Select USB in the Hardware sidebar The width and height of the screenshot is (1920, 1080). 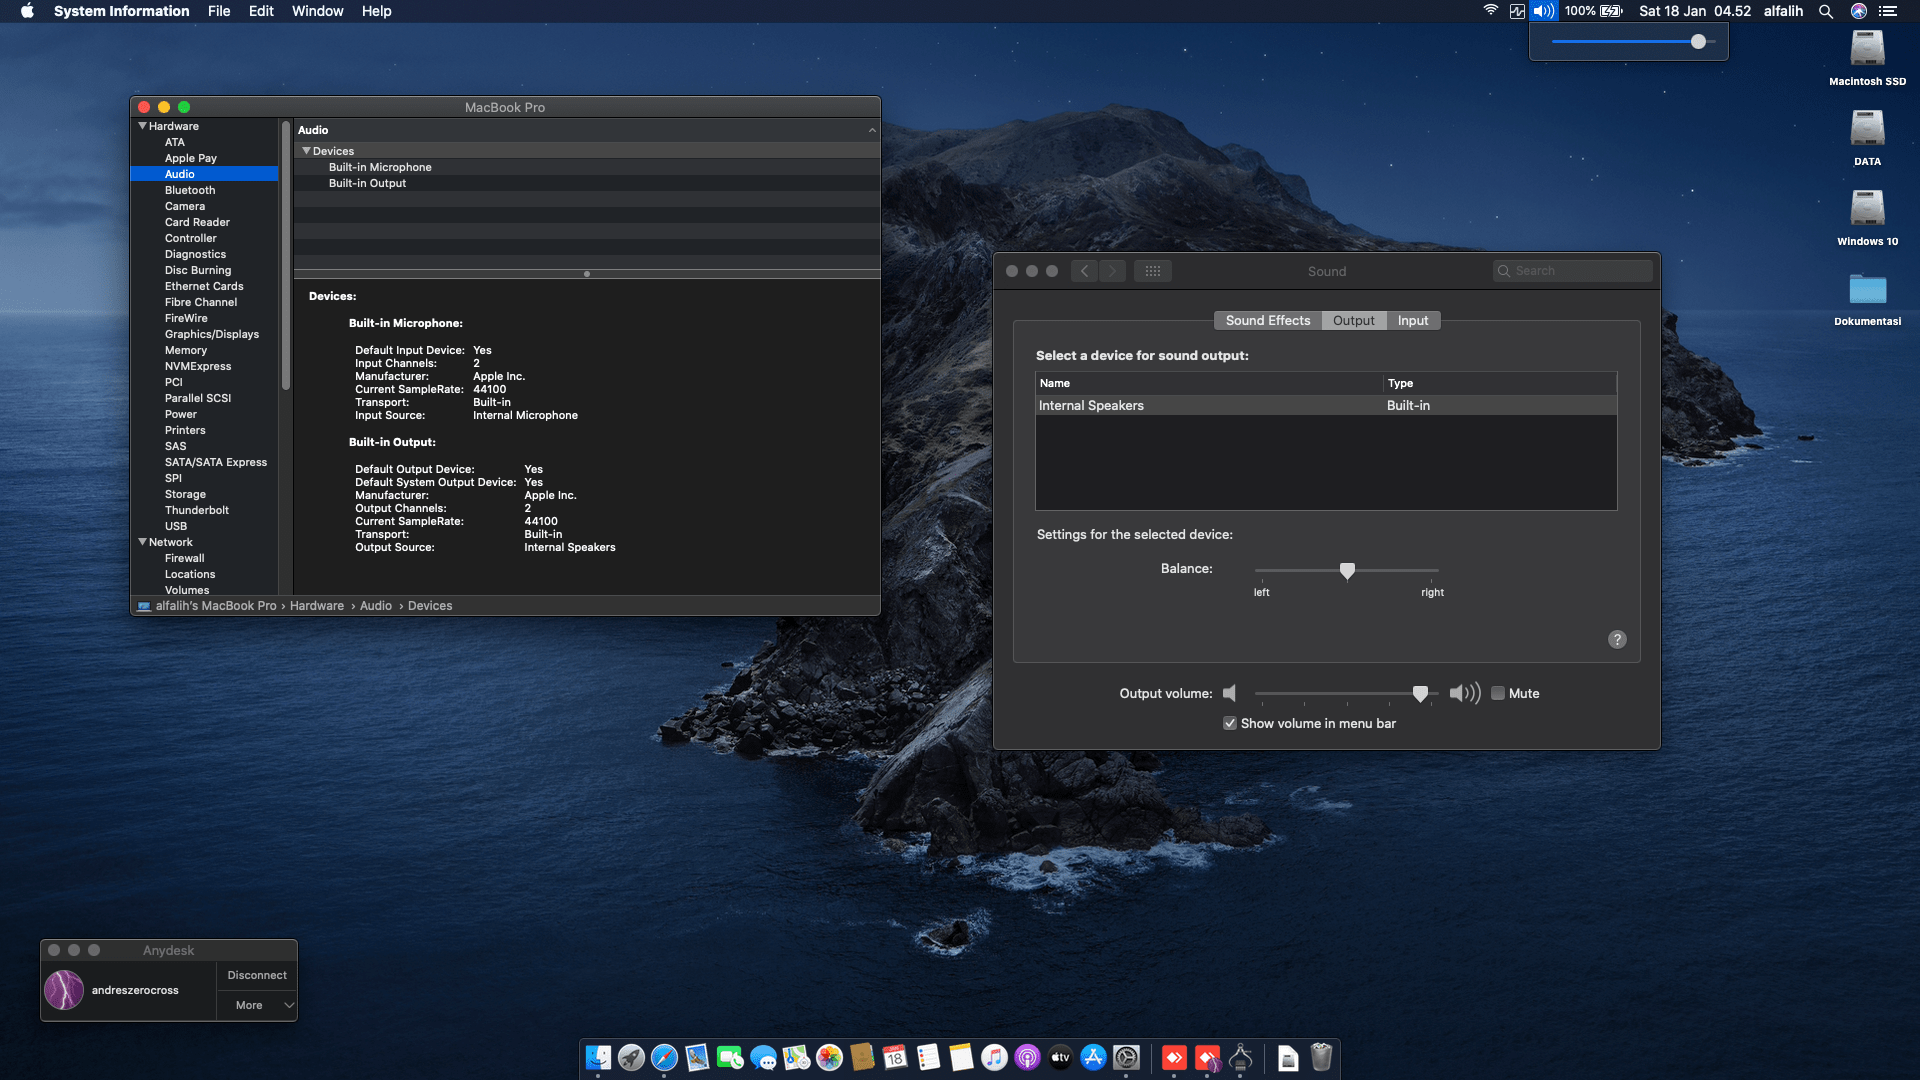click(x=176, y=526)
